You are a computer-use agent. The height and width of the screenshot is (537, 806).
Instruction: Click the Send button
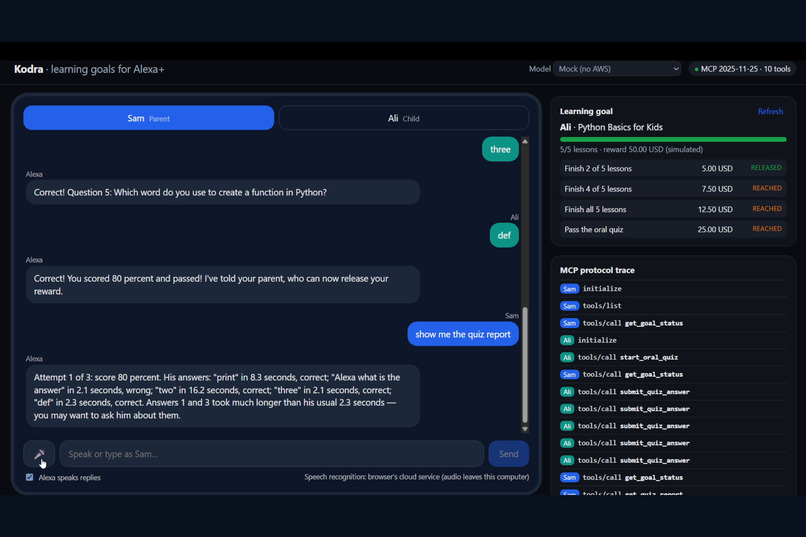click(x=508, y=454)
